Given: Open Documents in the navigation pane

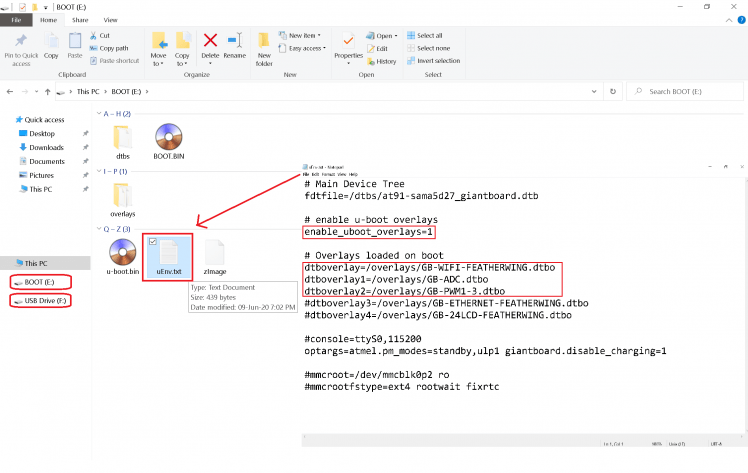Looking at the screenshot, I should click(x=42, y=161).
